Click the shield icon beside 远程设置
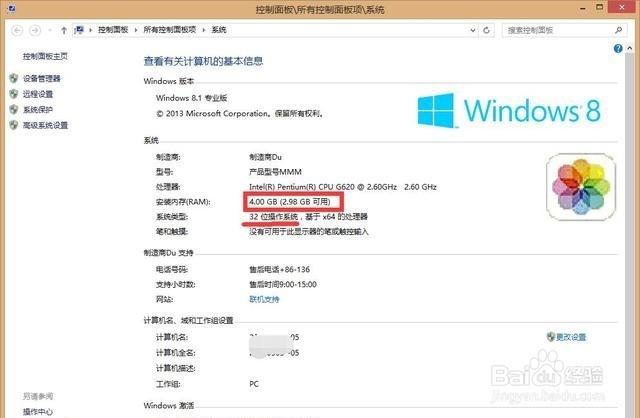640x418 pixels. [14, 94]
